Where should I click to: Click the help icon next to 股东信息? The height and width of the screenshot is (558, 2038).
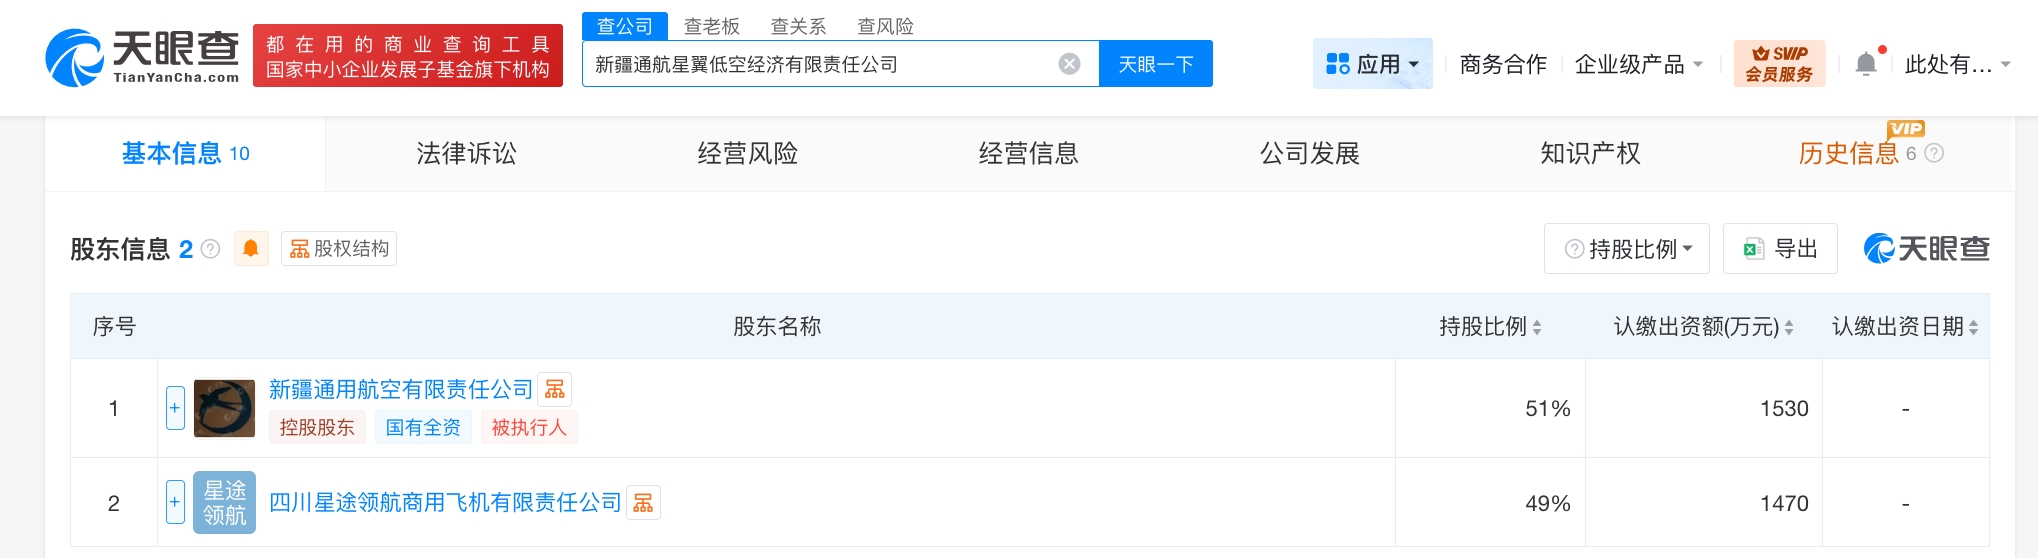[210, 249]
